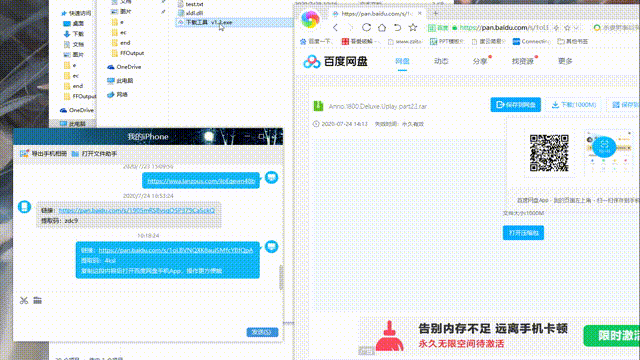Image resolution: width=640 pixels, height=360 pixels.
Task: Click the 下载(1000M) button
Action: 573,105
